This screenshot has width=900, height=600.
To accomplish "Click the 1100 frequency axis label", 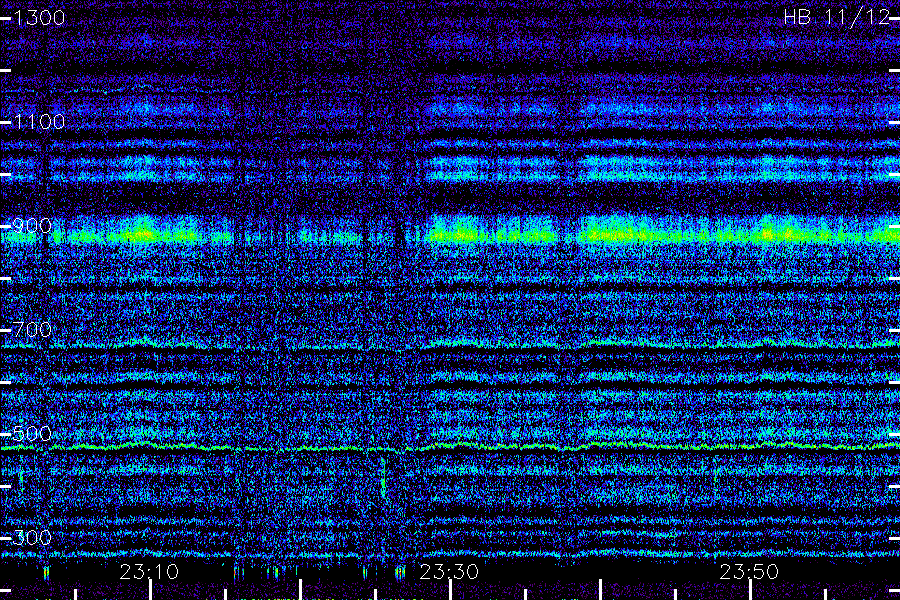I will click(x=39, y=122).
